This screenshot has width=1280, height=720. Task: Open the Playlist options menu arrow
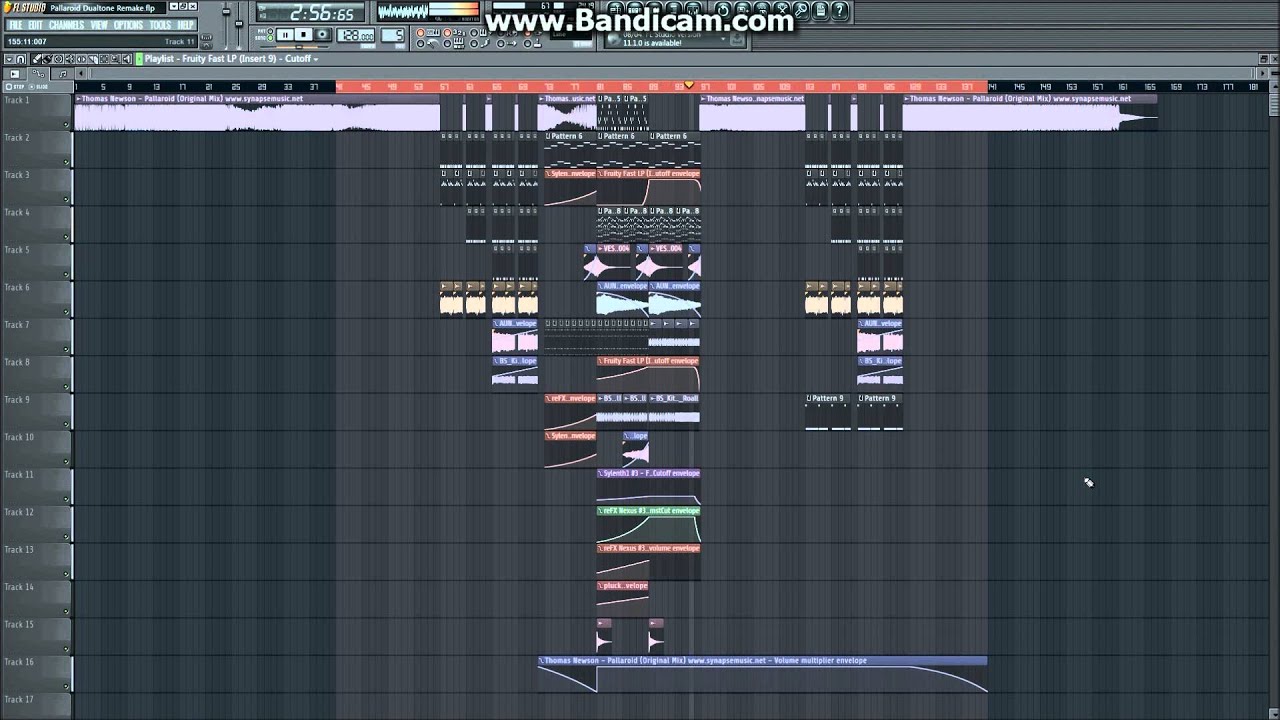pos(10,59)
